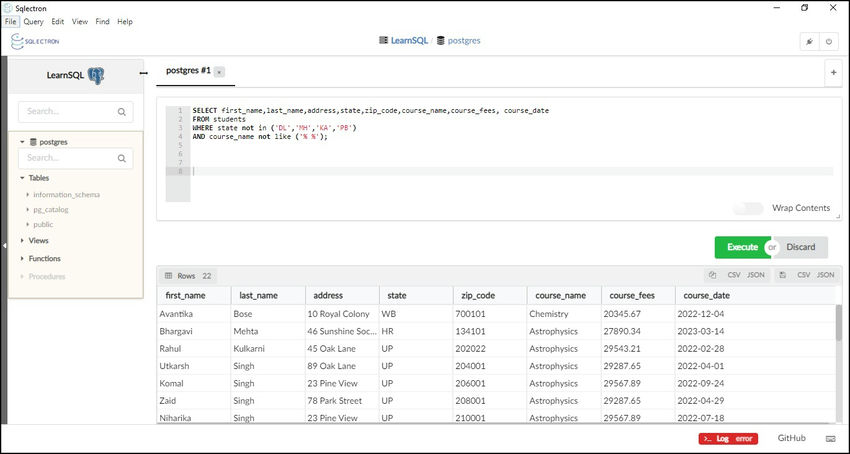The width and height of the screenshot is (850, 454).
Task: Open the File menu
Action: (x=10, y=22)
